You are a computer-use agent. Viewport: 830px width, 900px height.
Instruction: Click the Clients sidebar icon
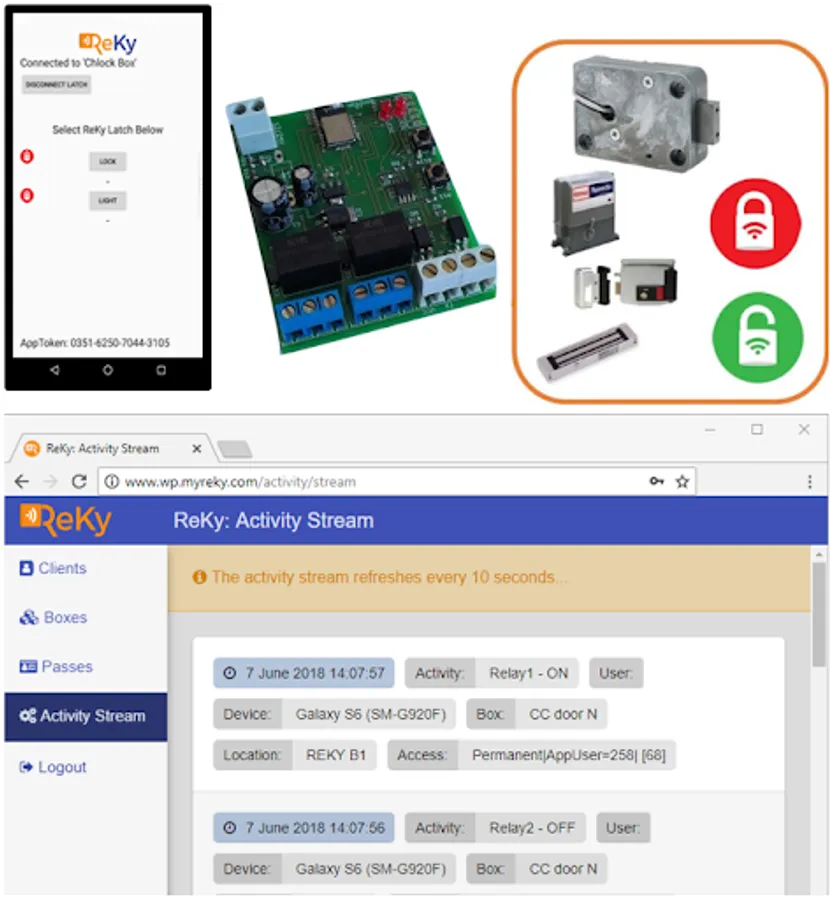[x=26, y=568]
